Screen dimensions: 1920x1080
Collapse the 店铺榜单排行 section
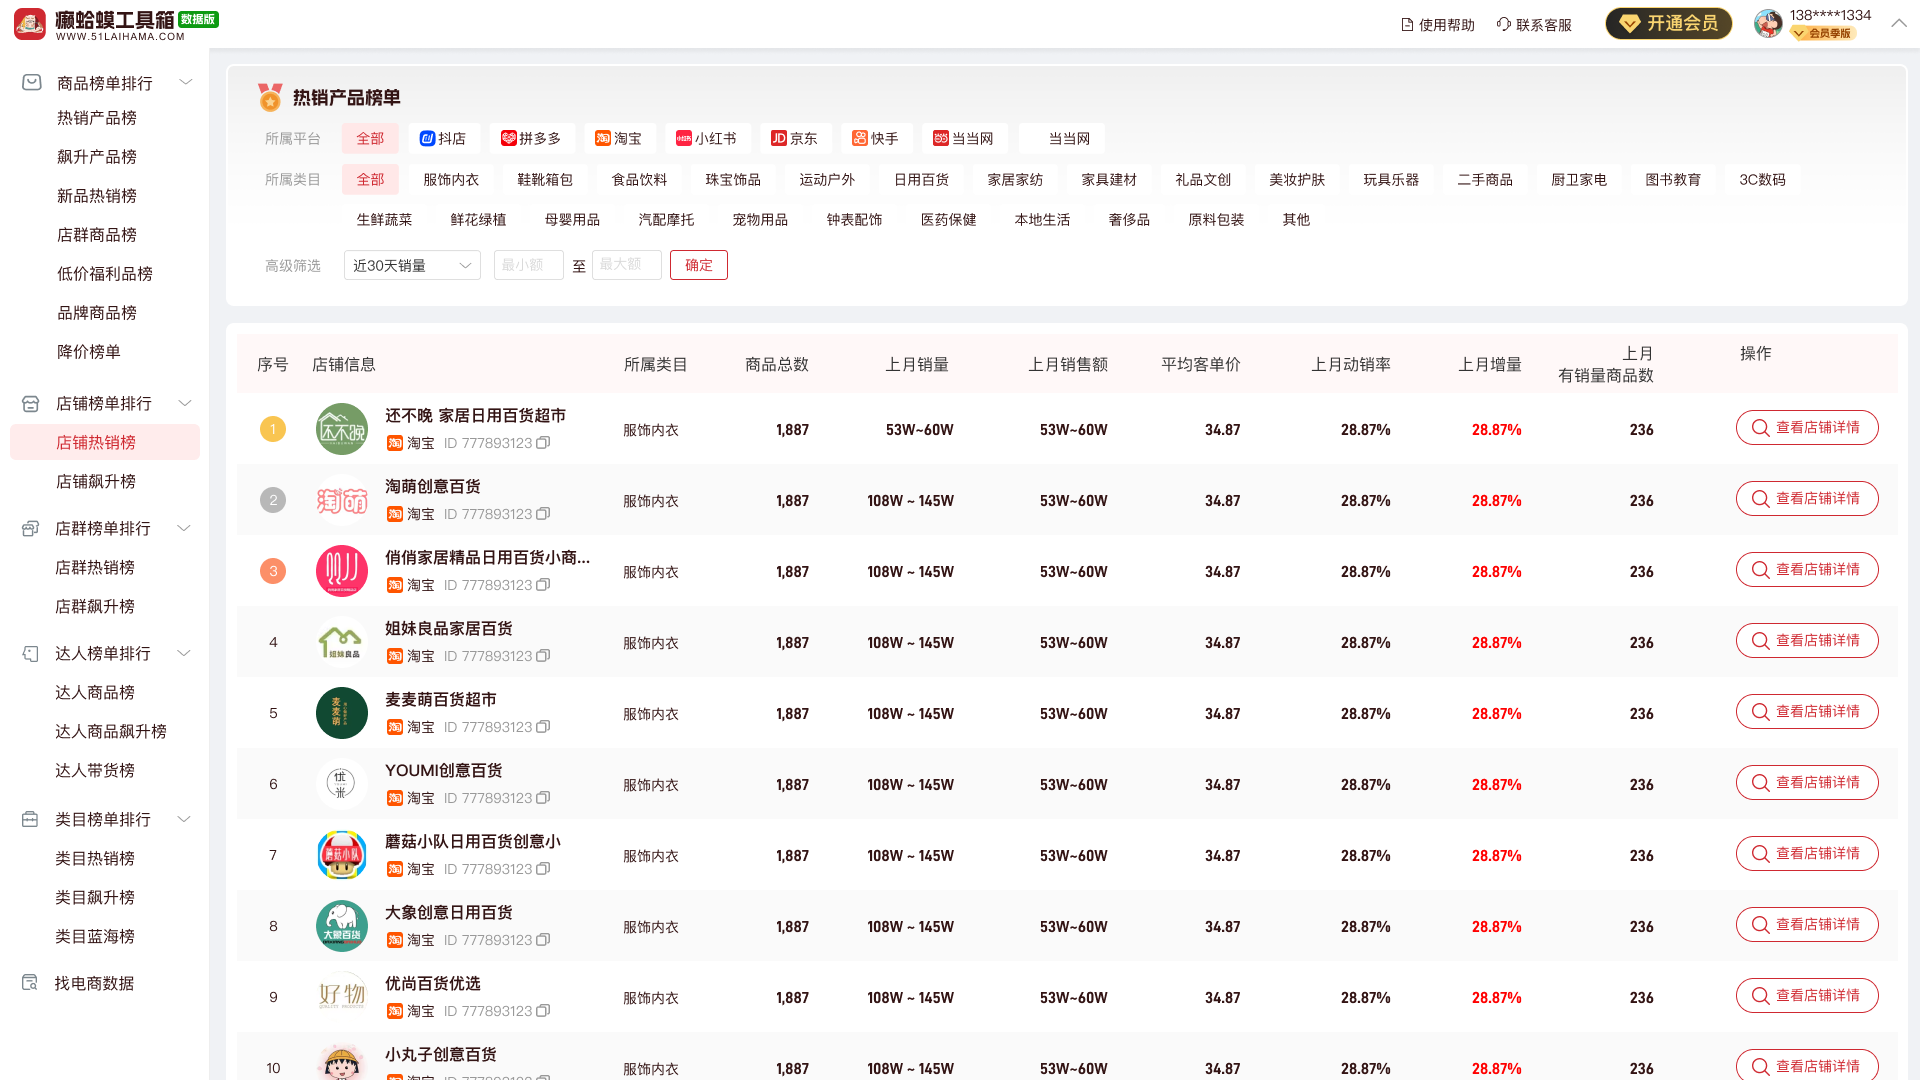[x=184, y=403]
